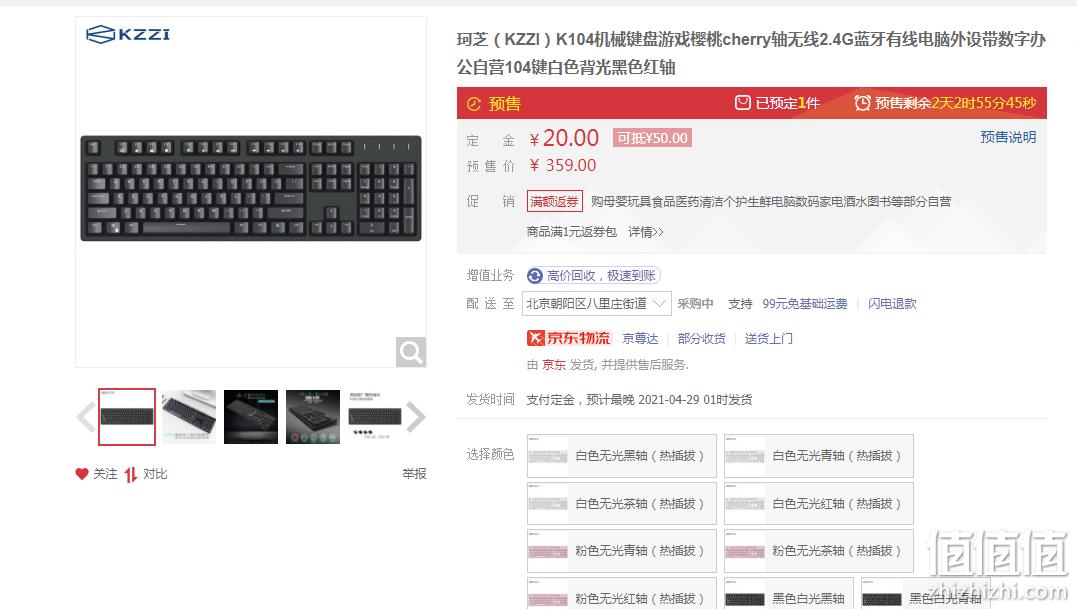The height and width of the screenshot is (609, 1077).
Task: Select color option 白色无光黑轴（热插拔）
Action: 622,456
